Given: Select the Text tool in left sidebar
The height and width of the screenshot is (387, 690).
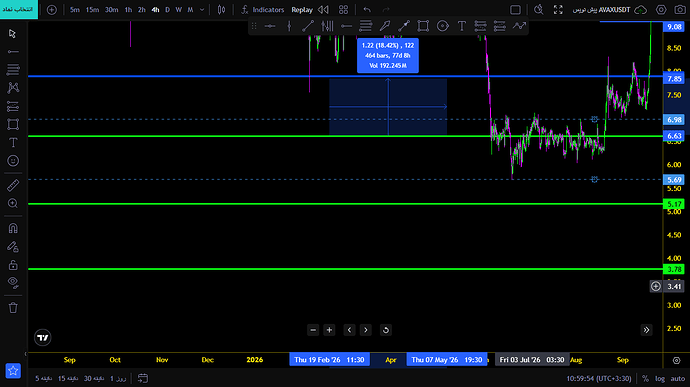Looking at the screenshot, I should click(x=13, y=143).
